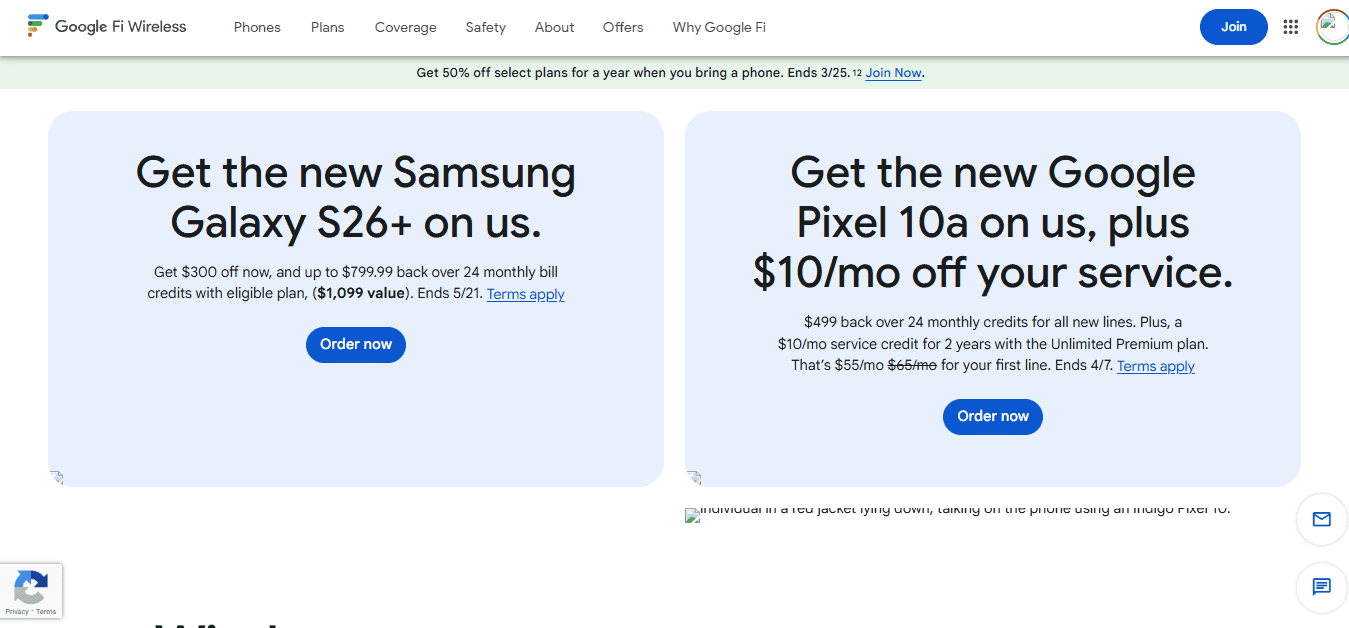Open Terms apply for the Pixel 10a offer

pos(1155,365)
